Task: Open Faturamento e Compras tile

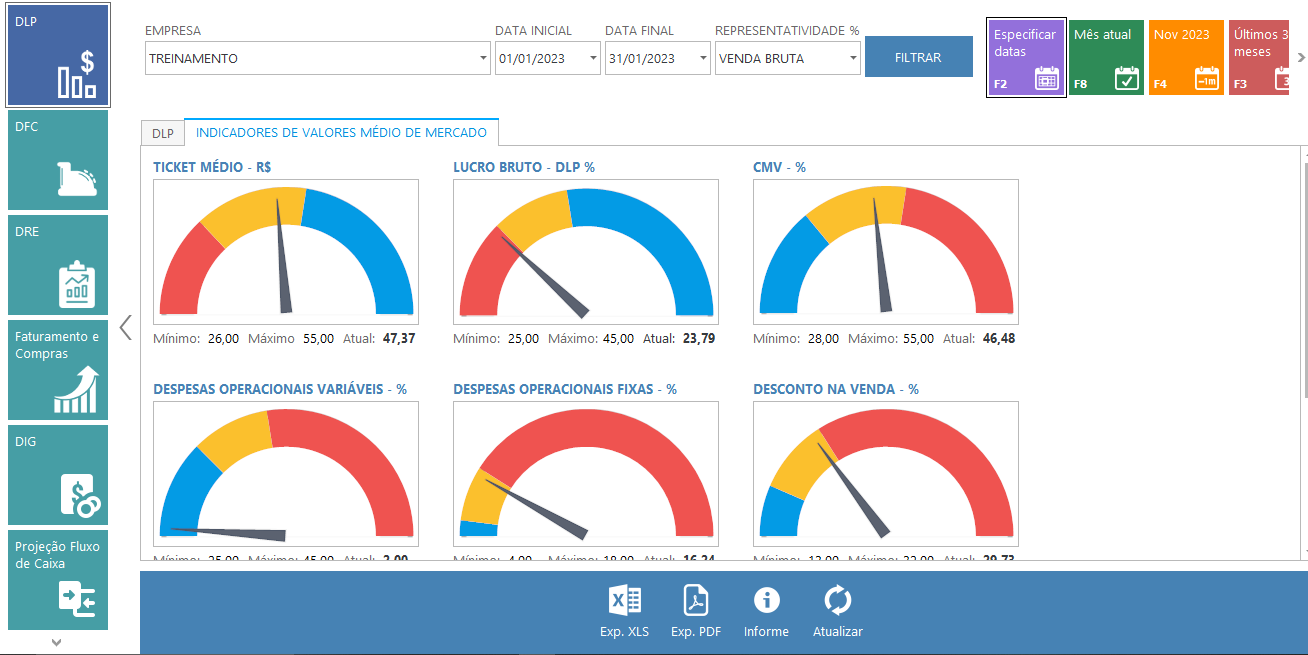Action: (58, 370)
